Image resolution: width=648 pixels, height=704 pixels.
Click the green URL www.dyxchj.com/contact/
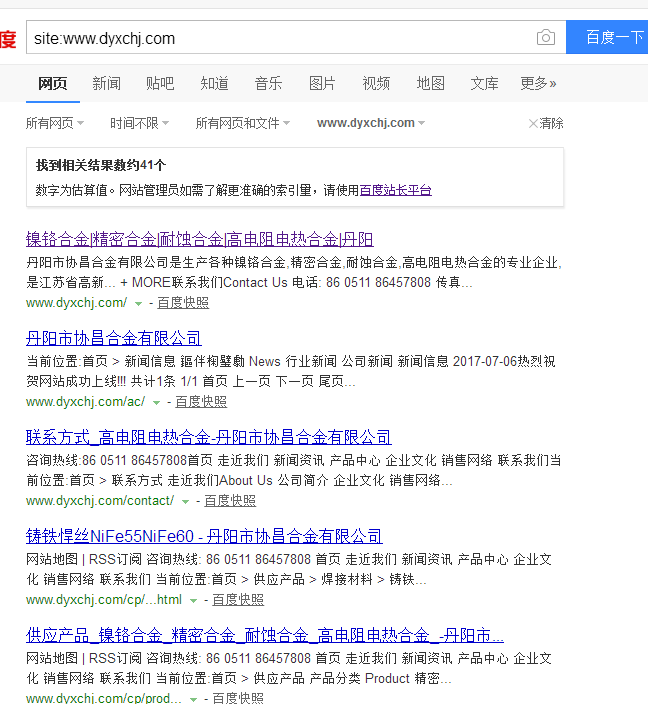[x=100, y=501]
